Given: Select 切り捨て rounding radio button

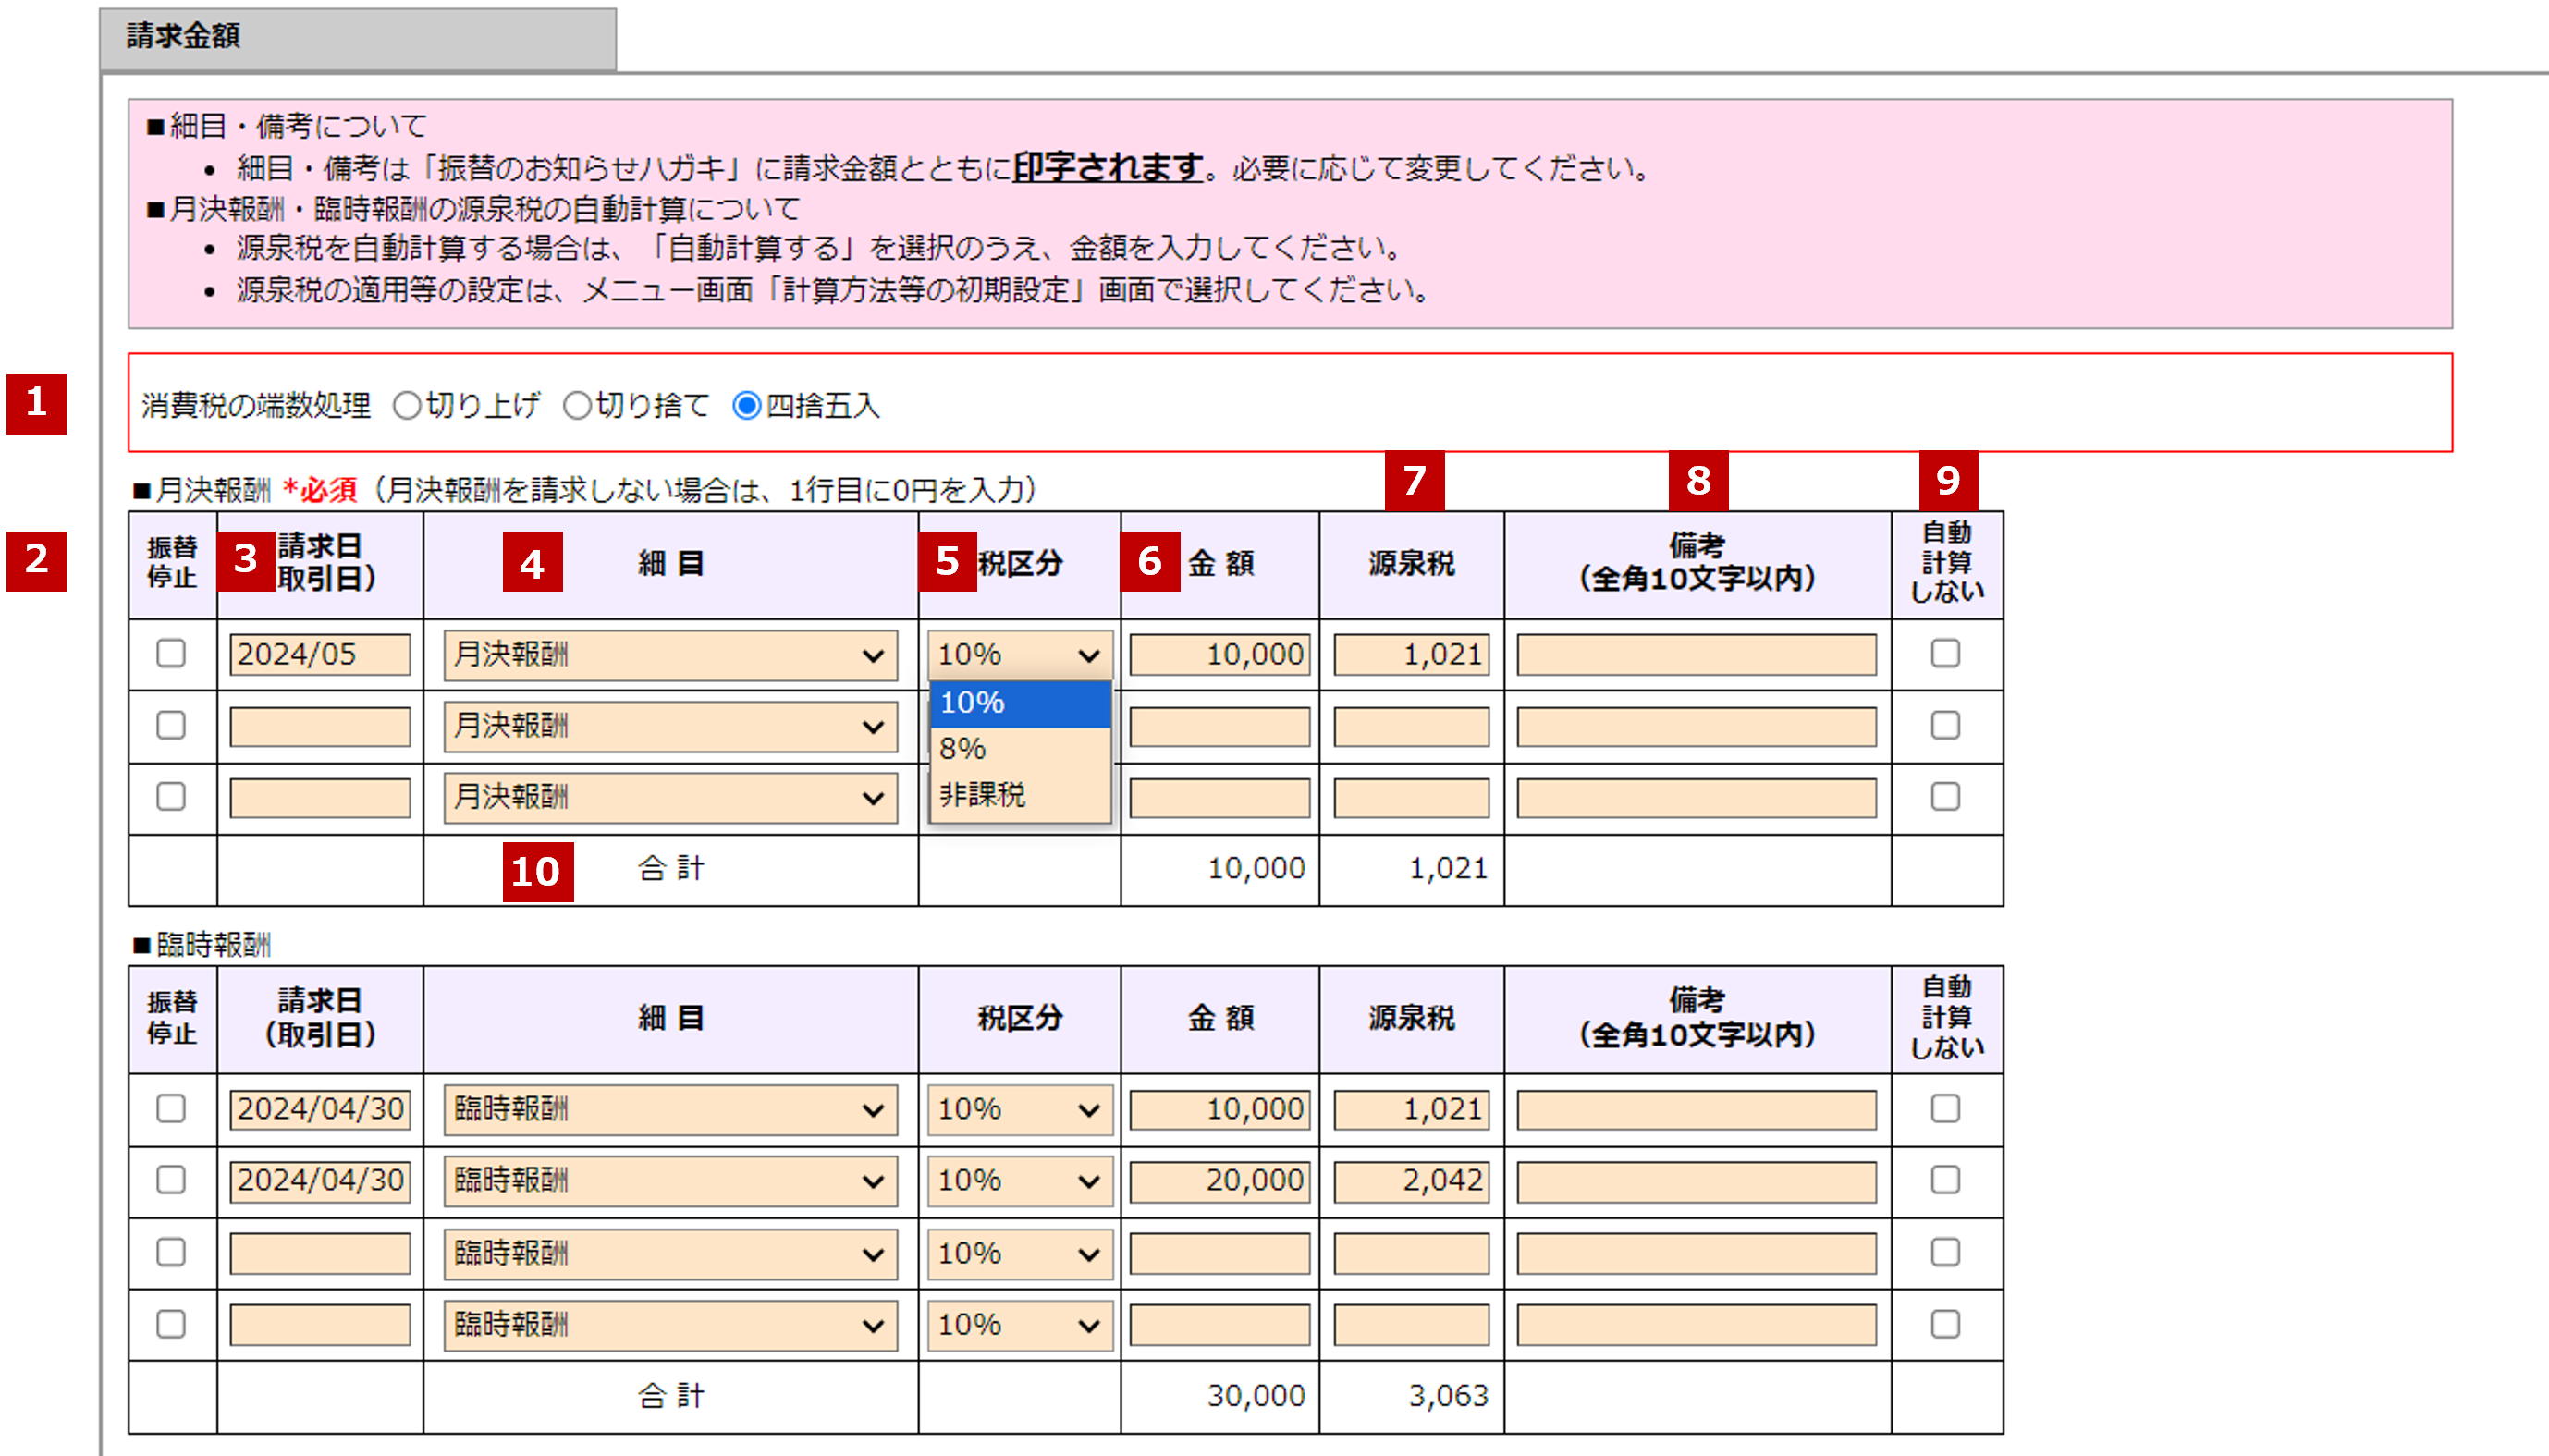Looking at the screenshot, I should coord(577,406).
